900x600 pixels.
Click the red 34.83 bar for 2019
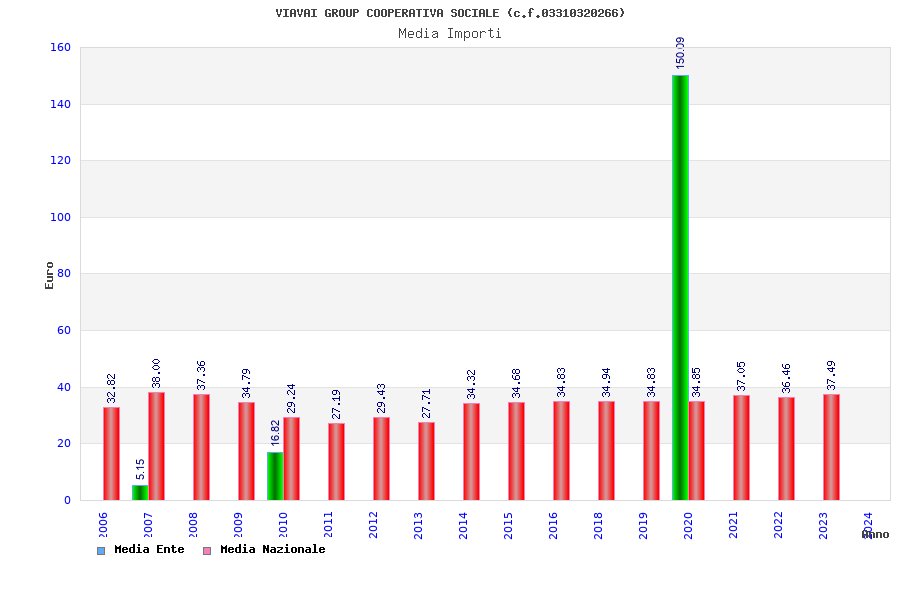point(651,451)
